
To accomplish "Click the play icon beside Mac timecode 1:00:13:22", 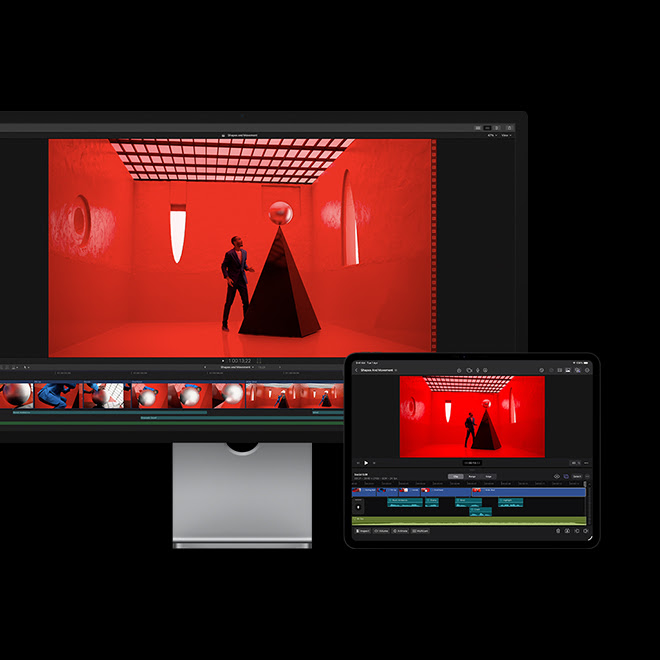I will tap(223, 361).
